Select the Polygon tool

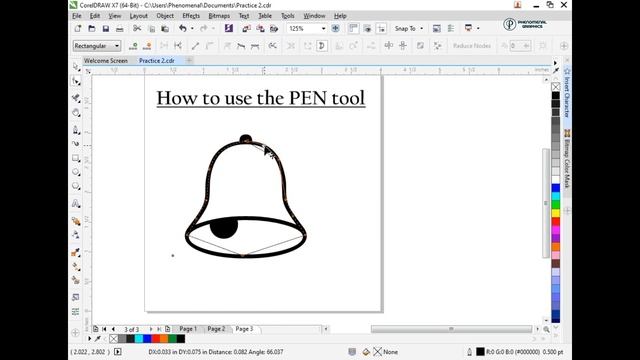click(x=76, y=186)
